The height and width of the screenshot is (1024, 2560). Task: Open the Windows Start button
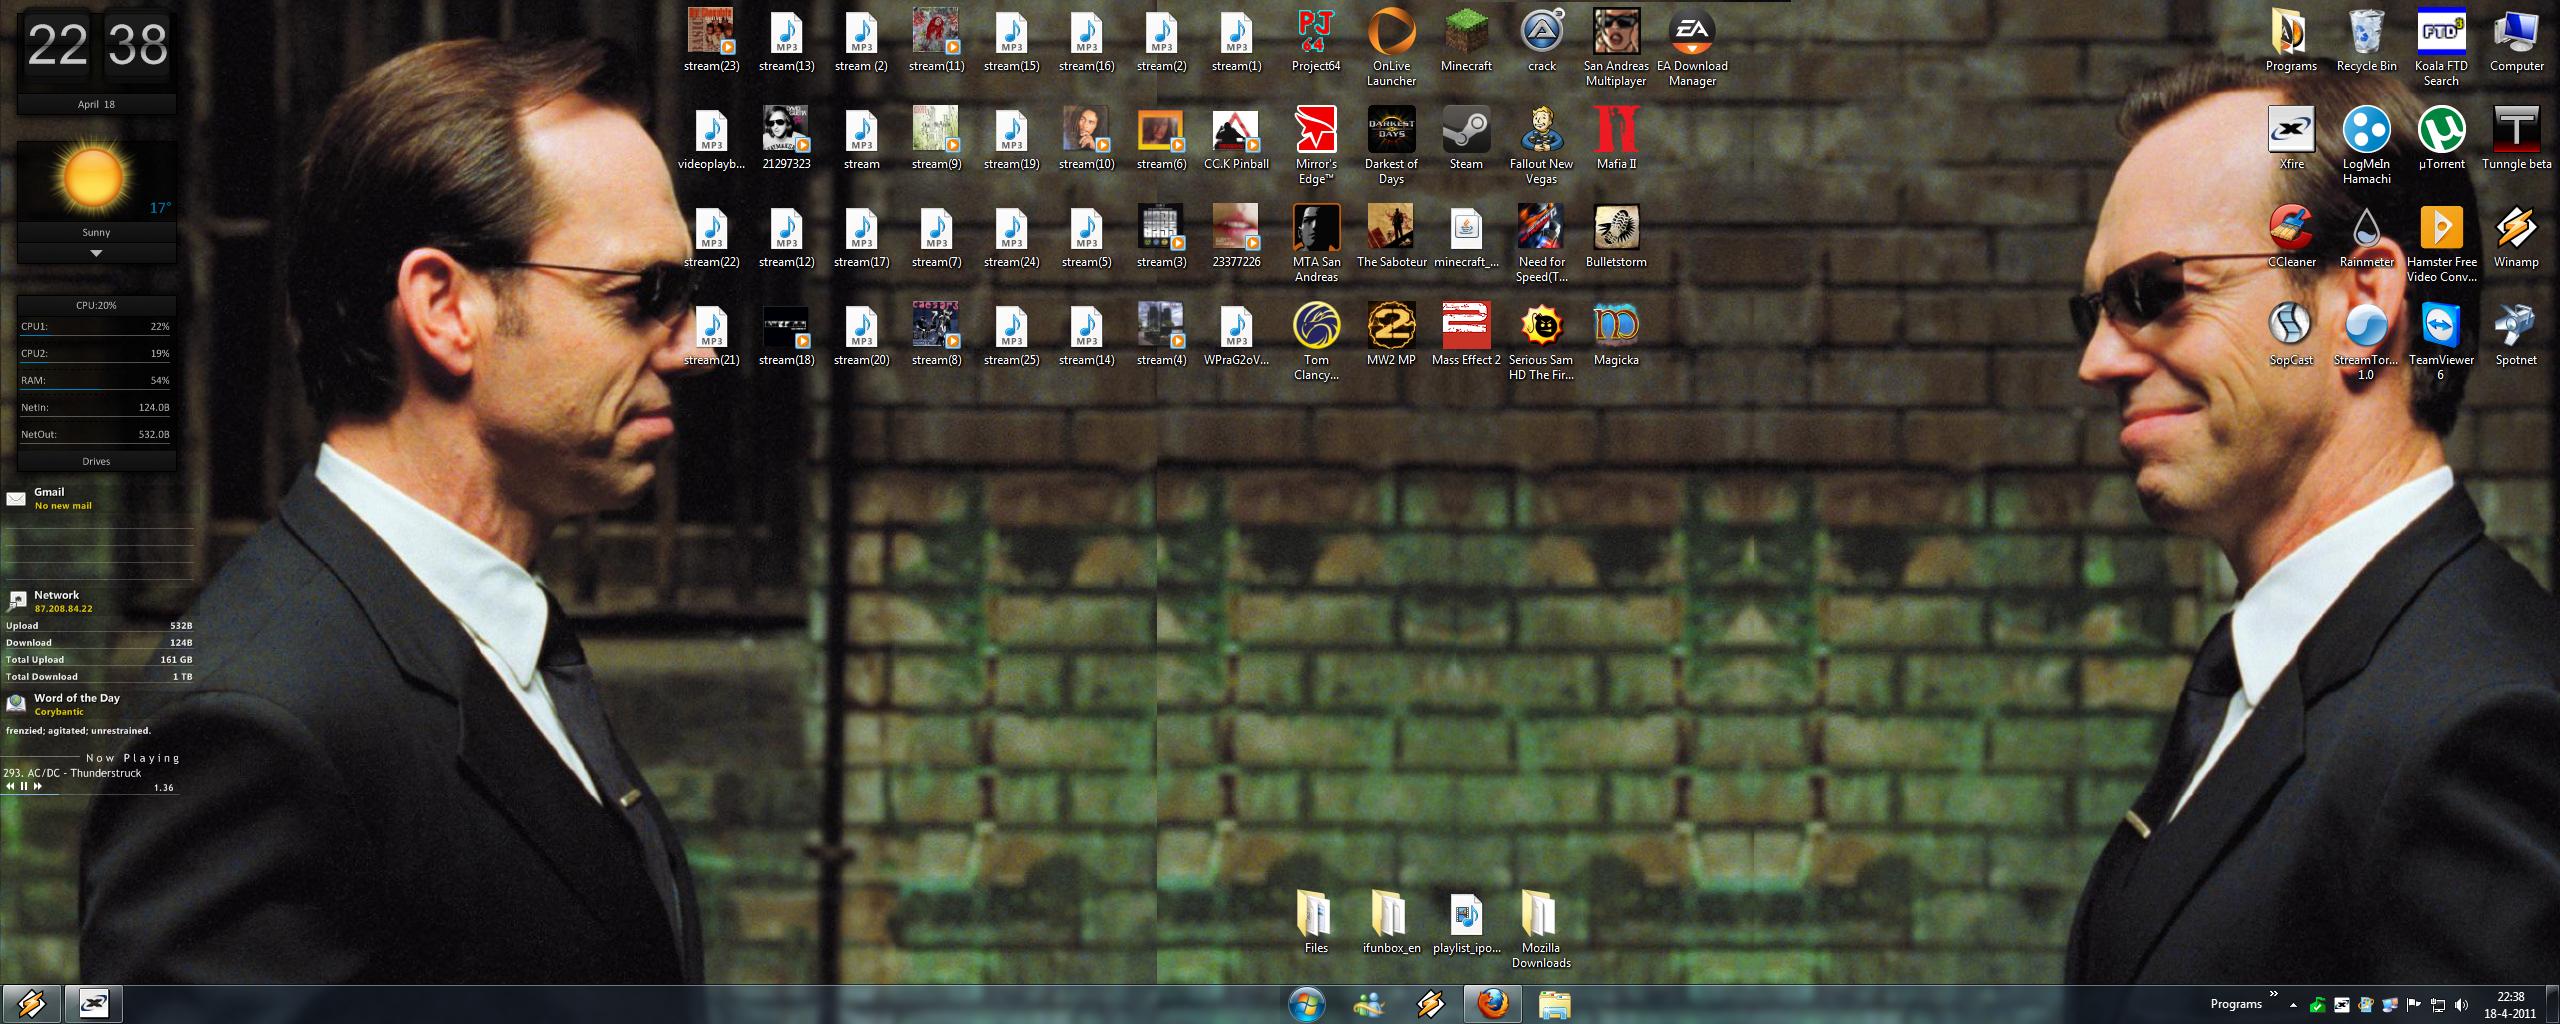(x=1307, y=1004)
